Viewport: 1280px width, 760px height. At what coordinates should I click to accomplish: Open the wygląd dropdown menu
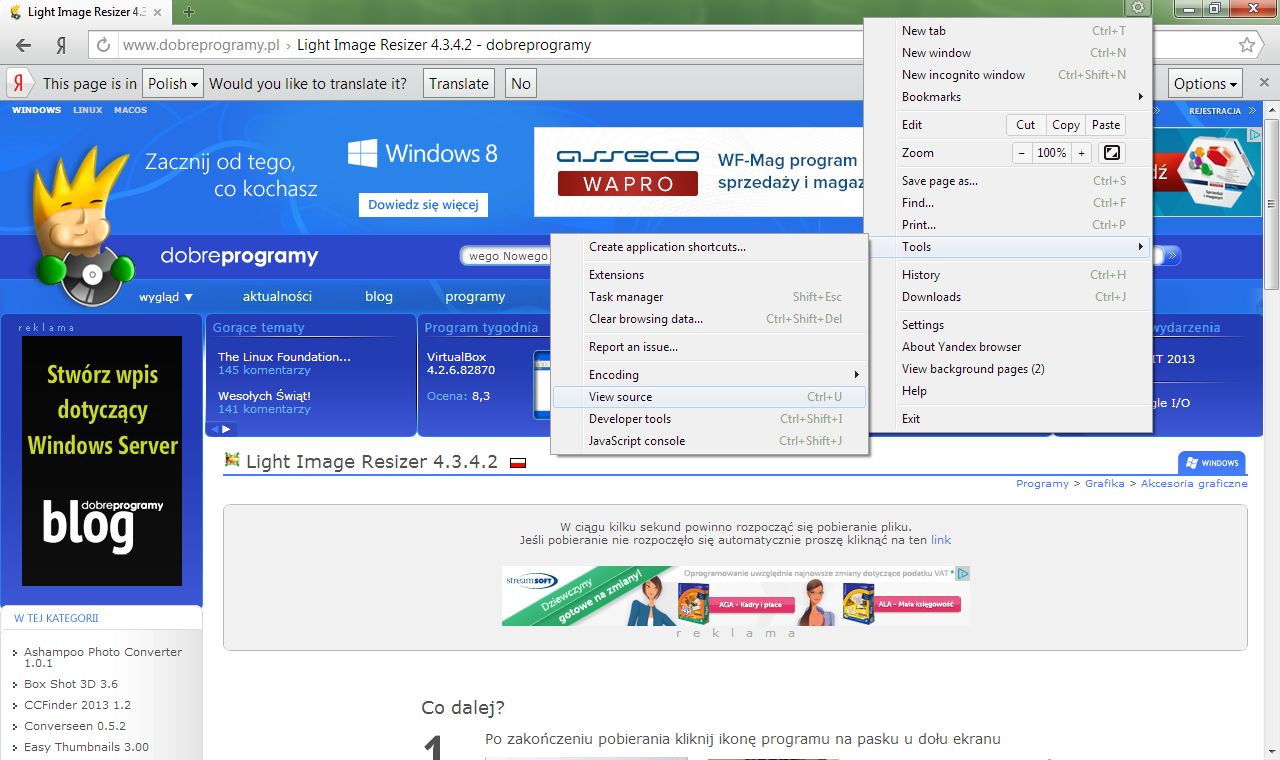[166, 297]
